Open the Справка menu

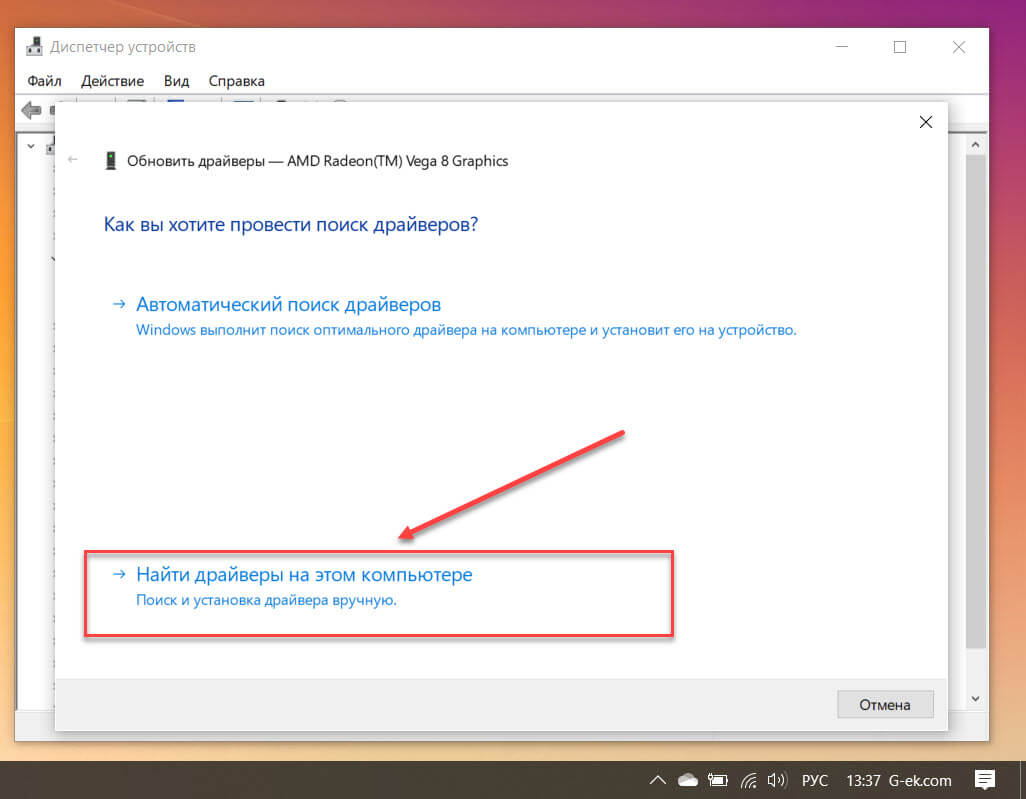236,81
